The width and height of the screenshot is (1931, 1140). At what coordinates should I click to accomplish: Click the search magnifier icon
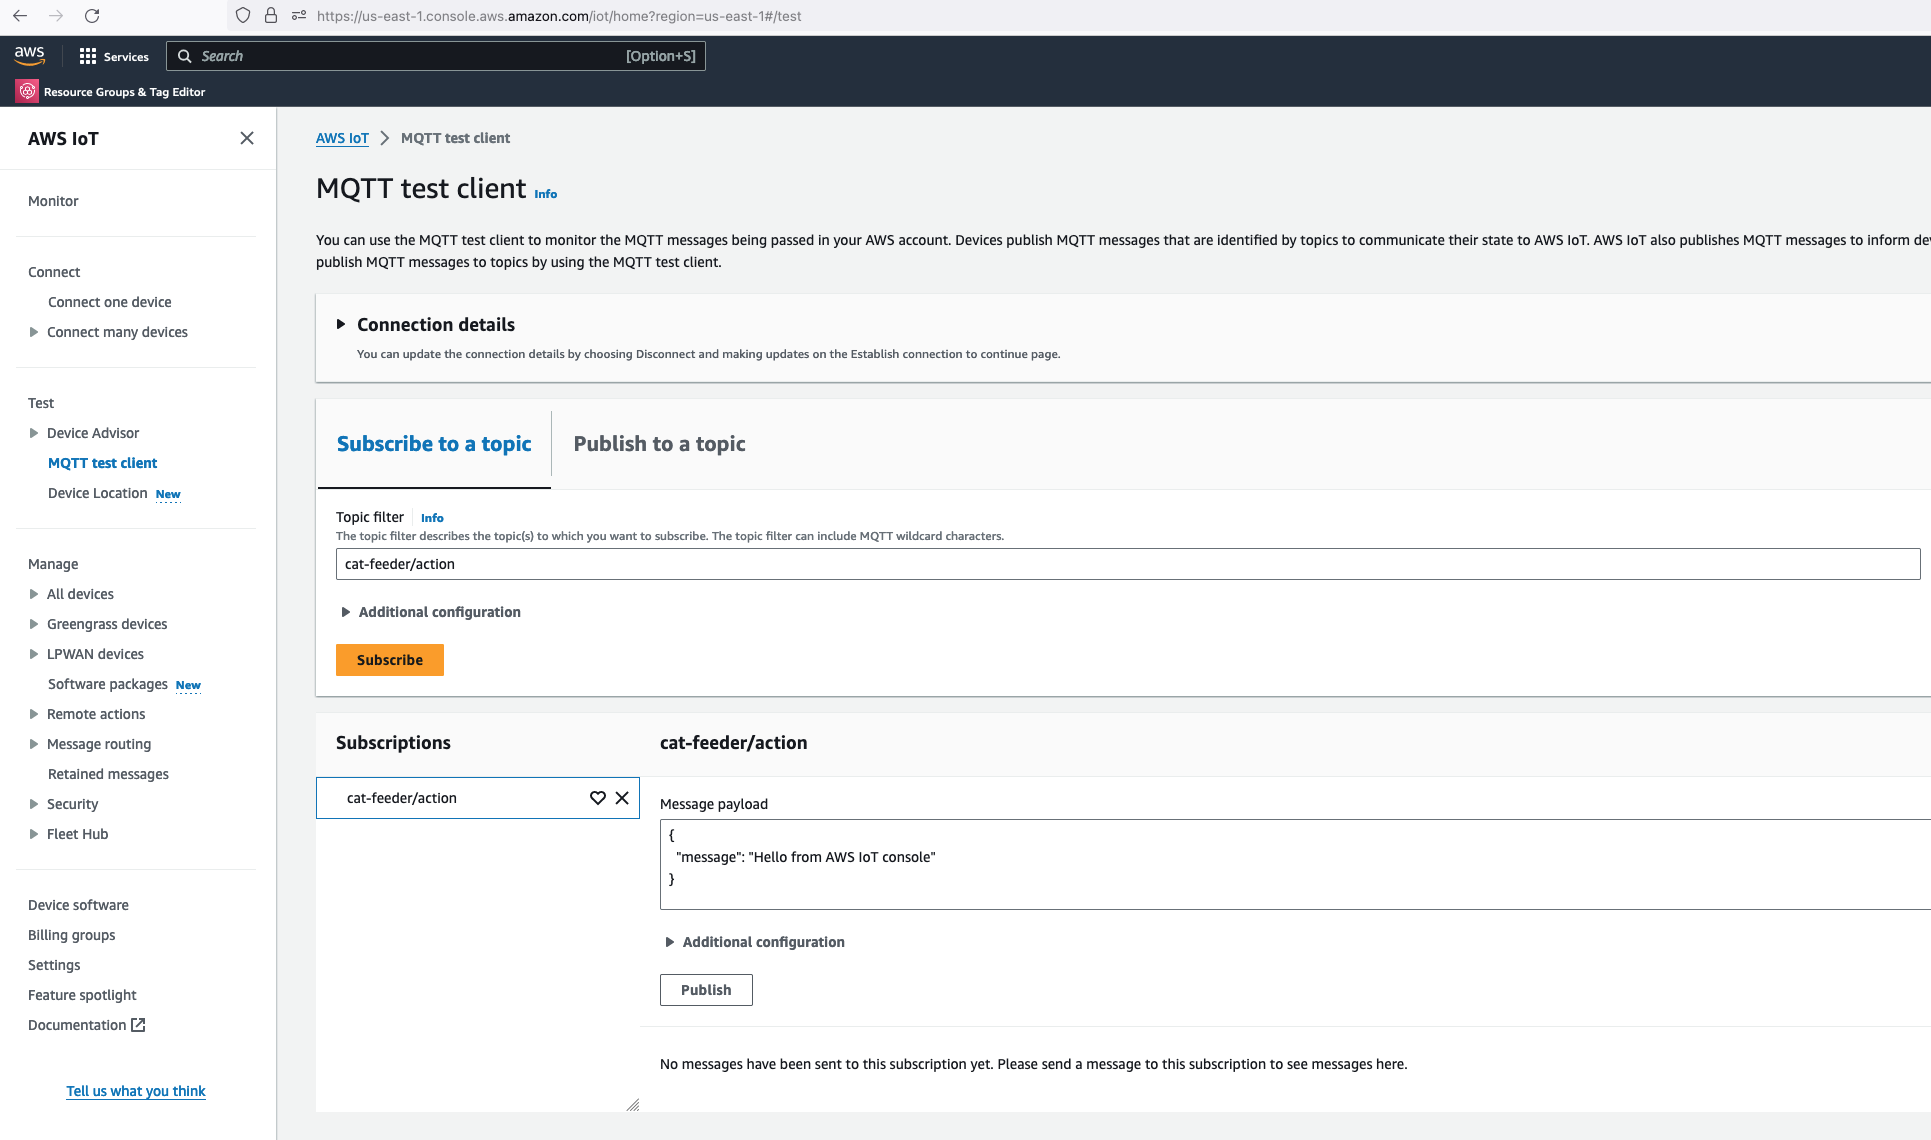185,56
